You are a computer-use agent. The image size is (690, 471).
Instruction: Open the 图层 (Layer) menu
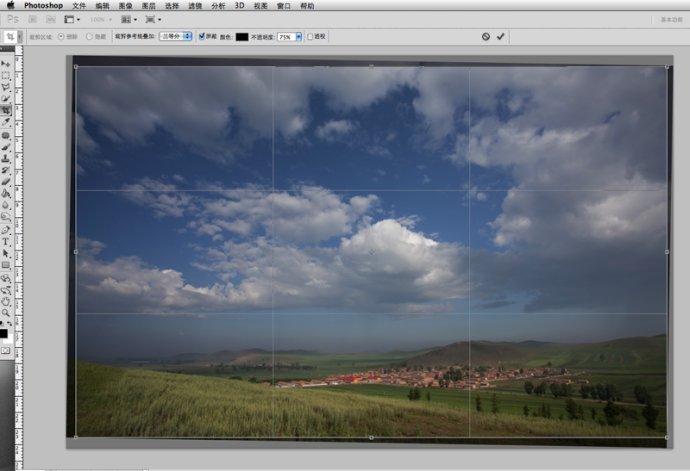[x=148, y=5]
